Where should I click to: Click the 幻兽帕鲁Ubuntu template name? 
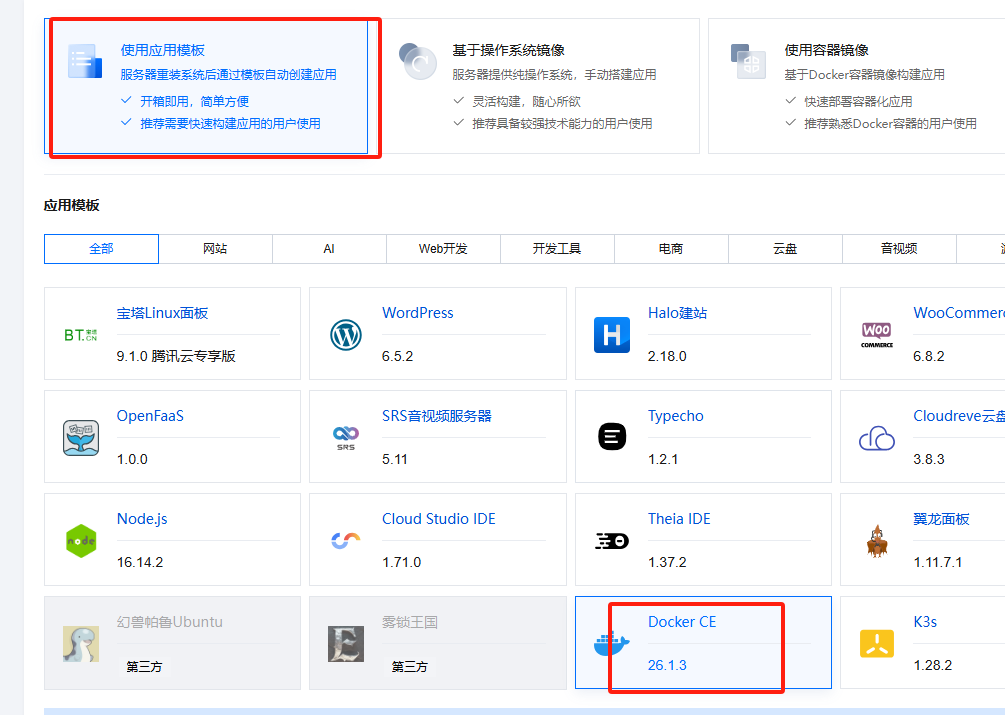[170, 622]
